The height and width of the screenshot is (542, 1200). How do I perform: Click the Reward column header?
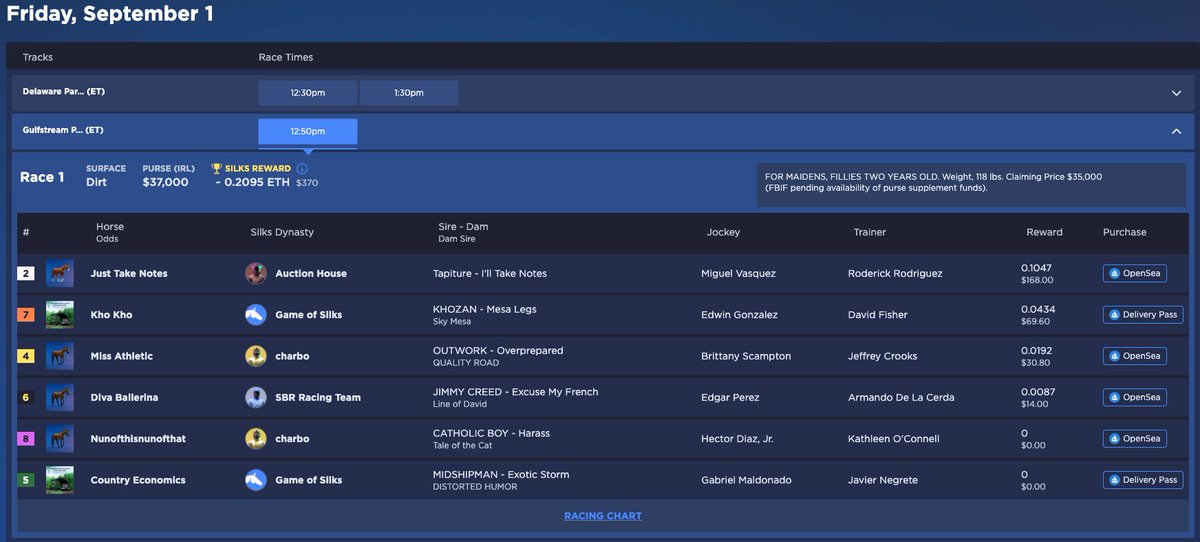[1044, 232]
